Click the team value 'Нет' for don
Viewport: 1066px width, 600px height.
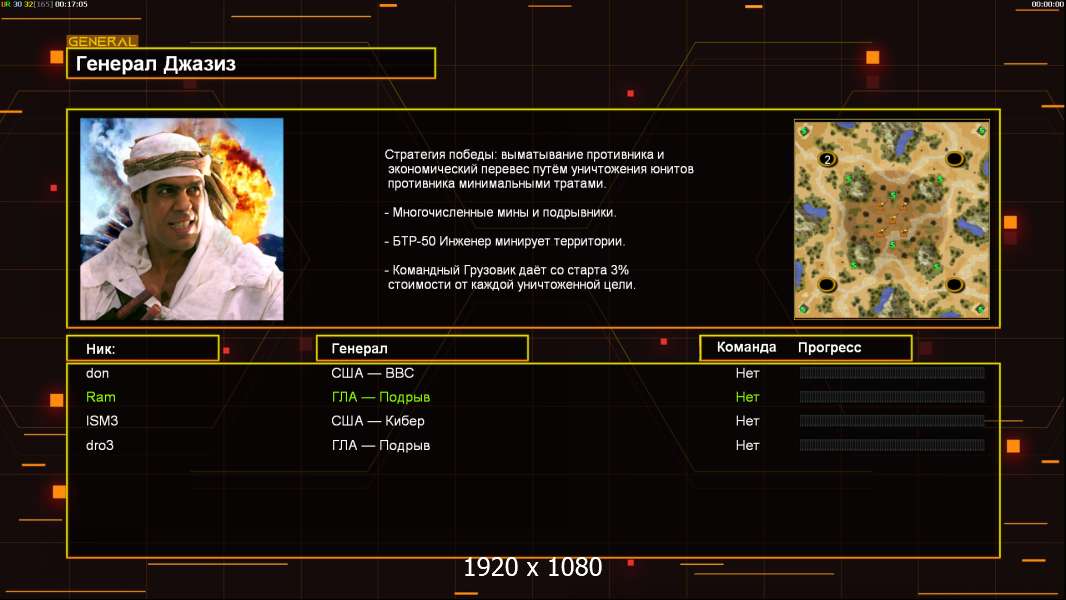747,373
